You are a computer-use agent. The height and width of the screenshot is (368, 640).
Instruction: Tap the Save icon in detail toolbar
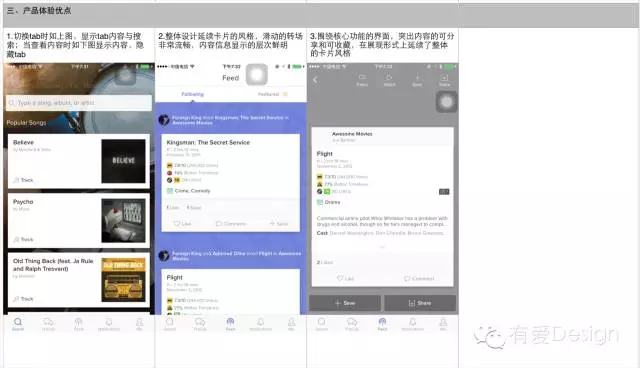pyautogui.click(x=417, y=80)
